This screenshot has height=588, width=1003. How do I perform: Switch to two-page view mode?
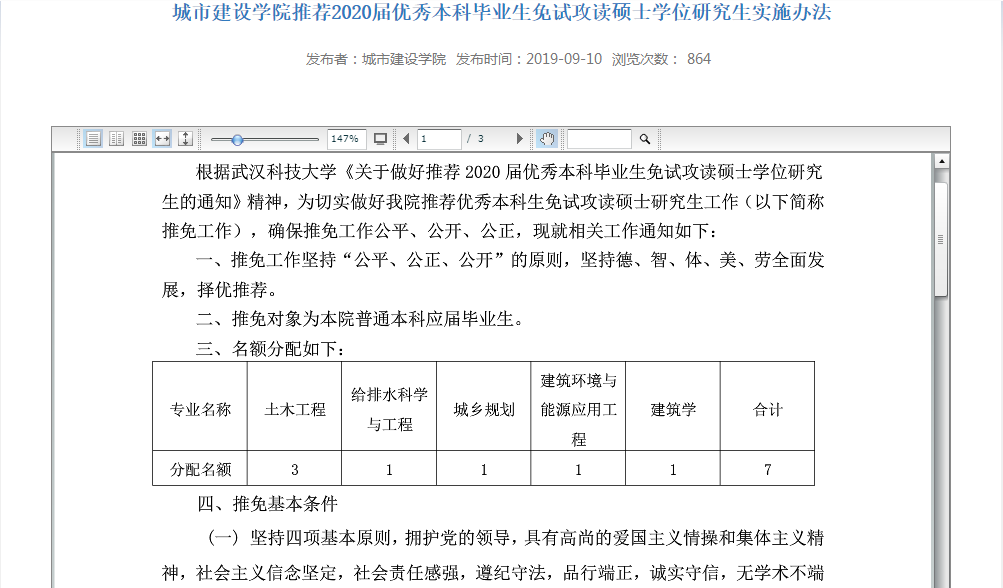(x=116, y=139)
